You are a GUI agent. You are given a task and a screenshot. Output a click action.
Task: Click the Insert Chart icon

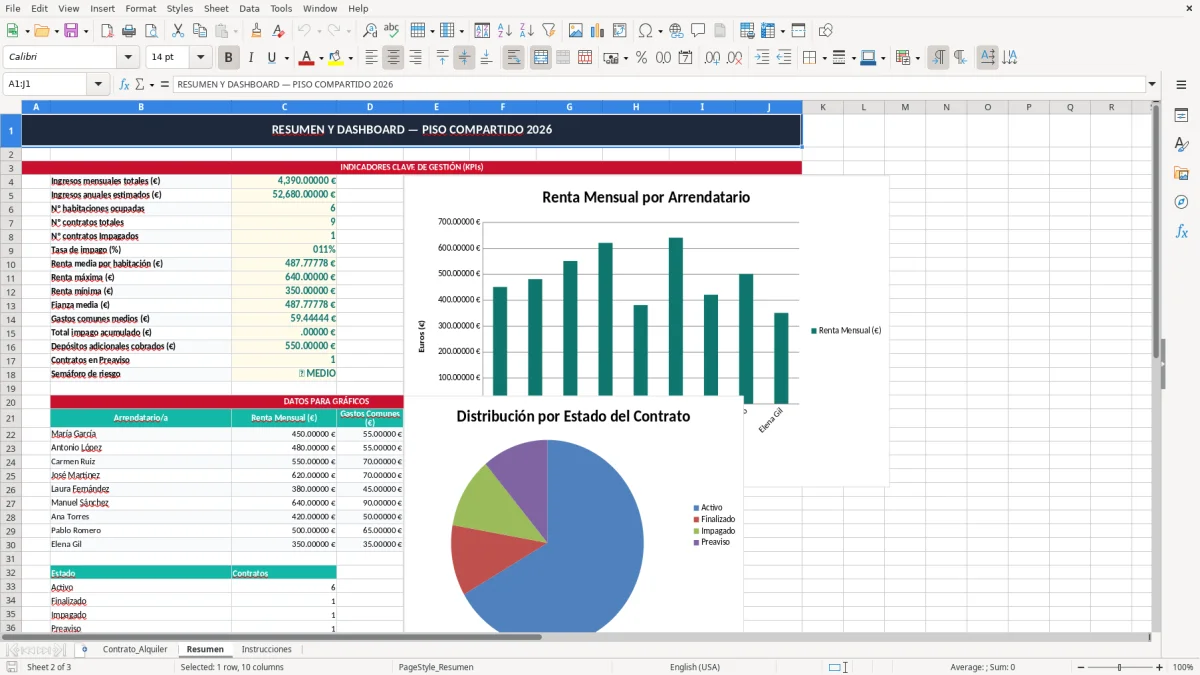[598, 31]
